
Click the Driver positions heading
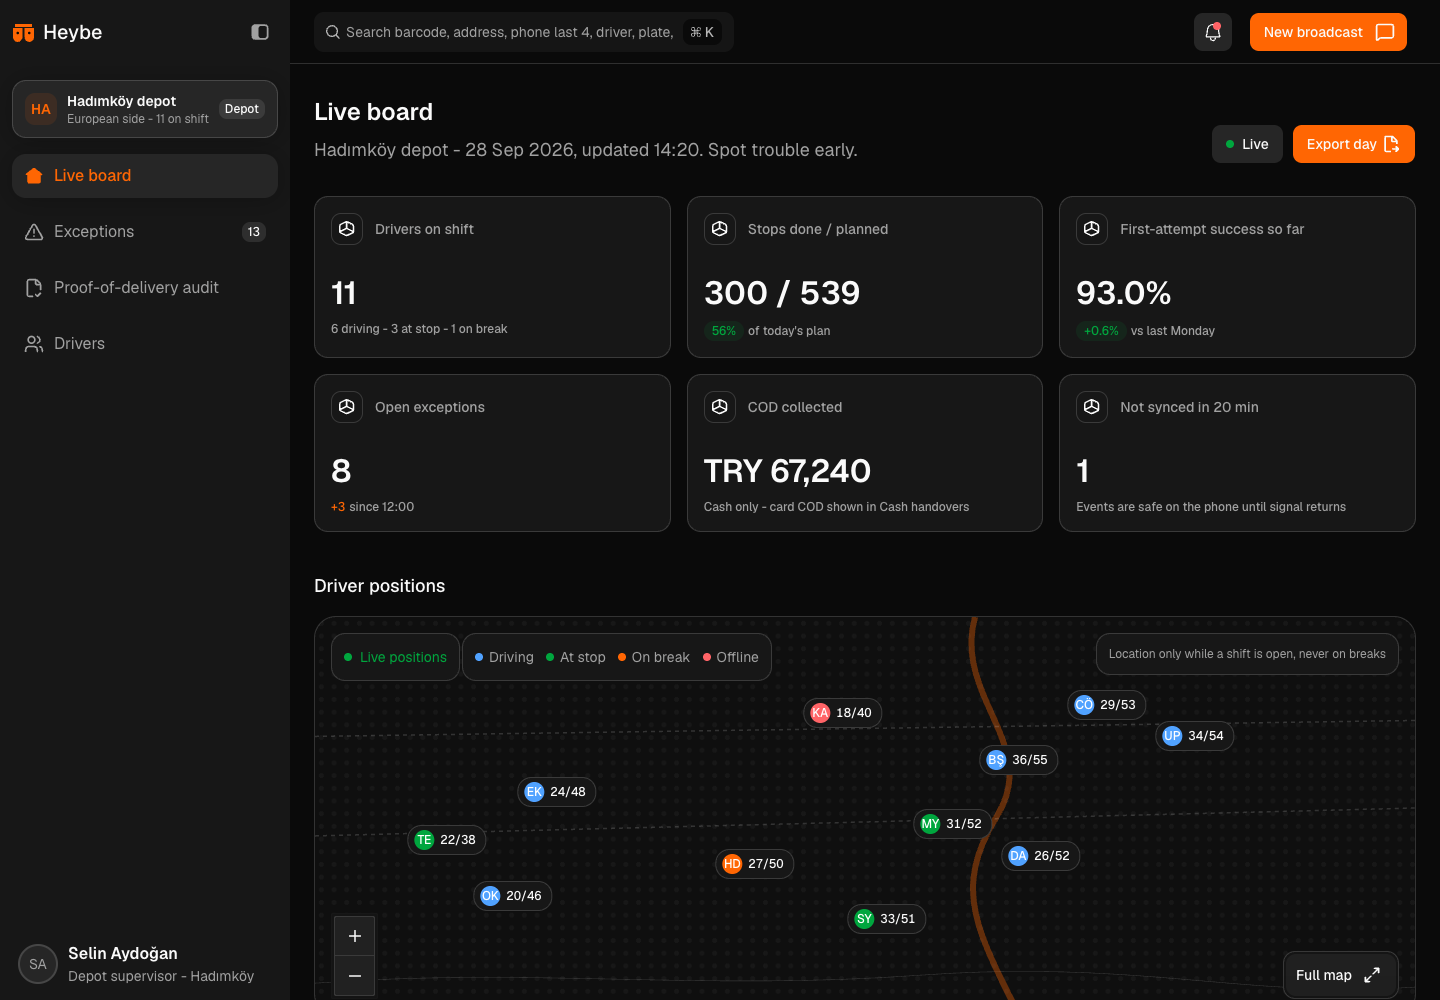[380, 586]
